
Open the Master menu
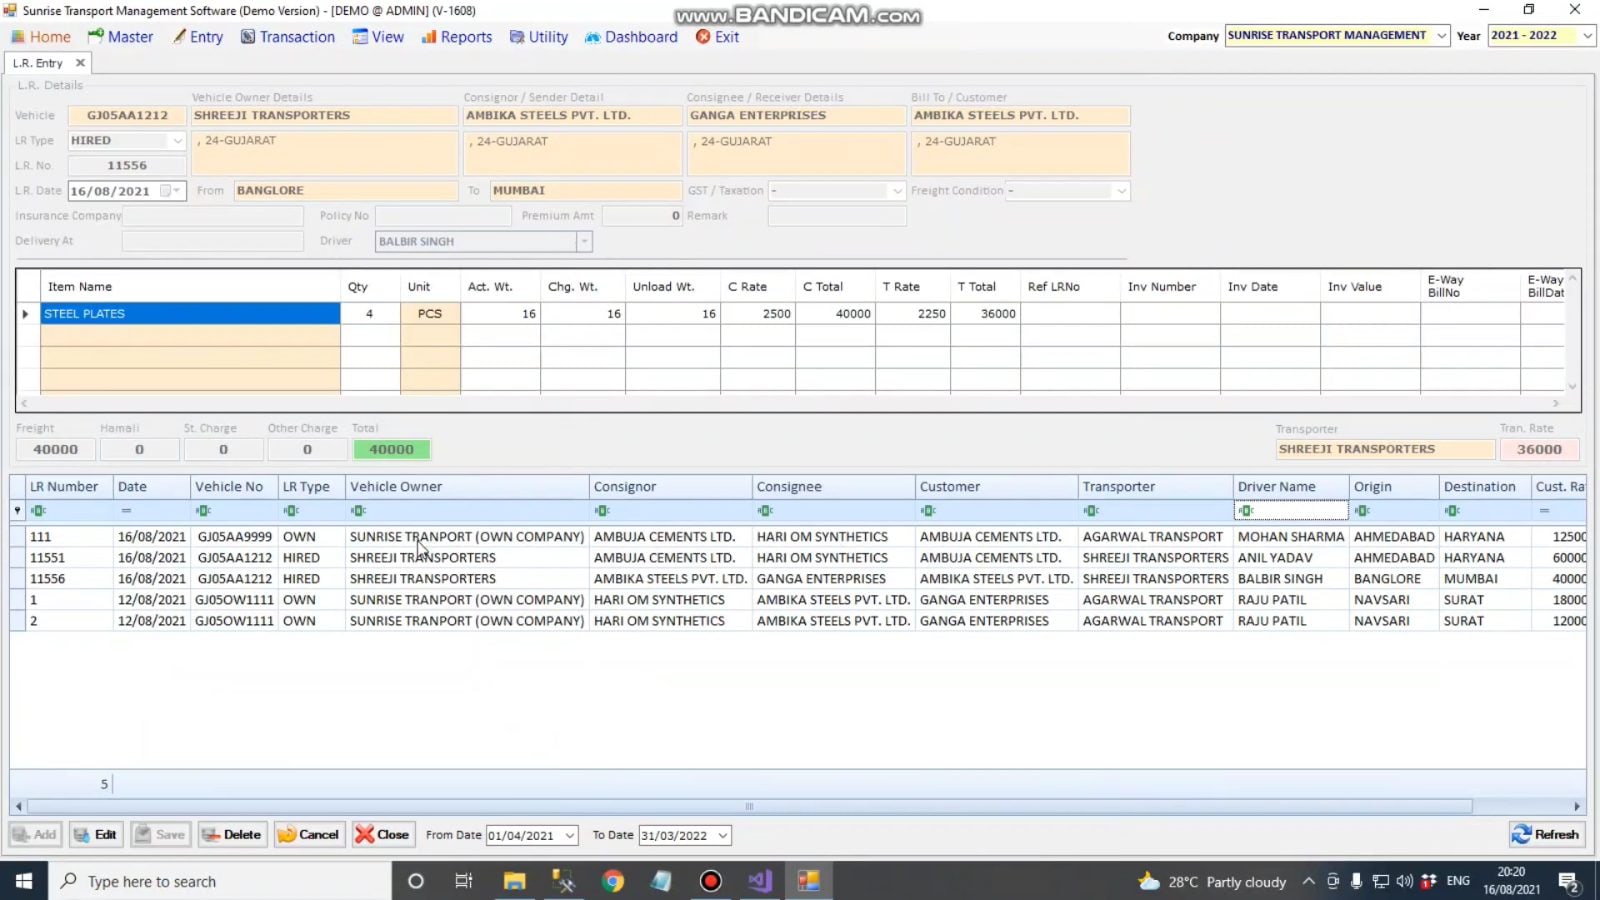tap(120, 37)
